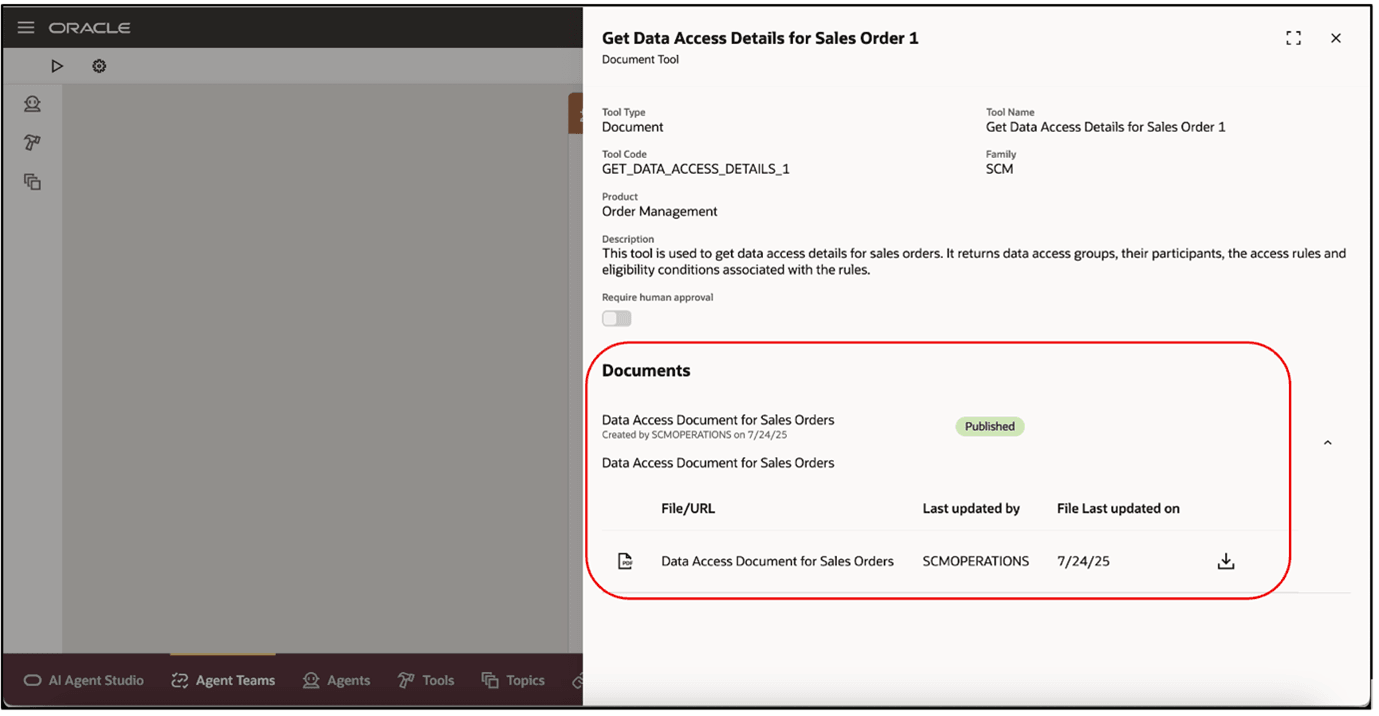Viewport: 1379px width, 716px height.
Task: Click the Tool Name field value
Action: 1106,127
